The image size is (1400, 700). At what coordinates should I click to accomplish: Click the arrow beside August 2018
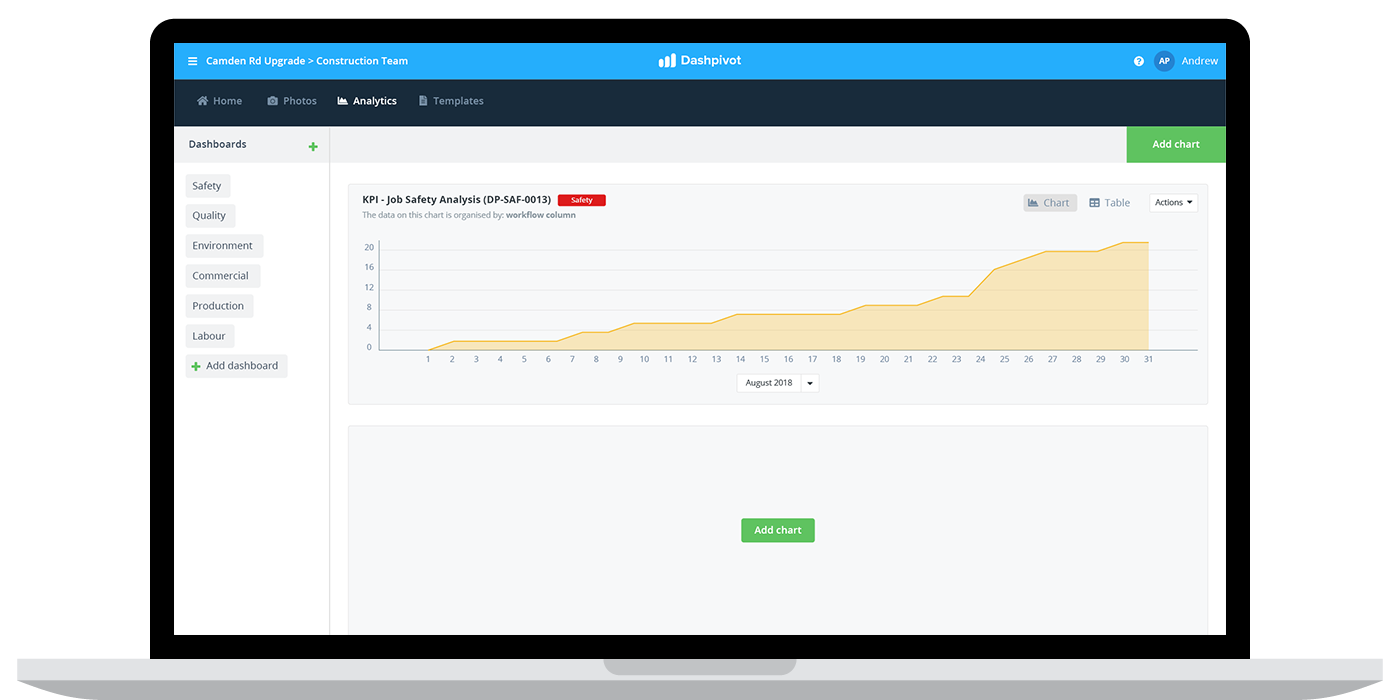(x=810, y=383)
